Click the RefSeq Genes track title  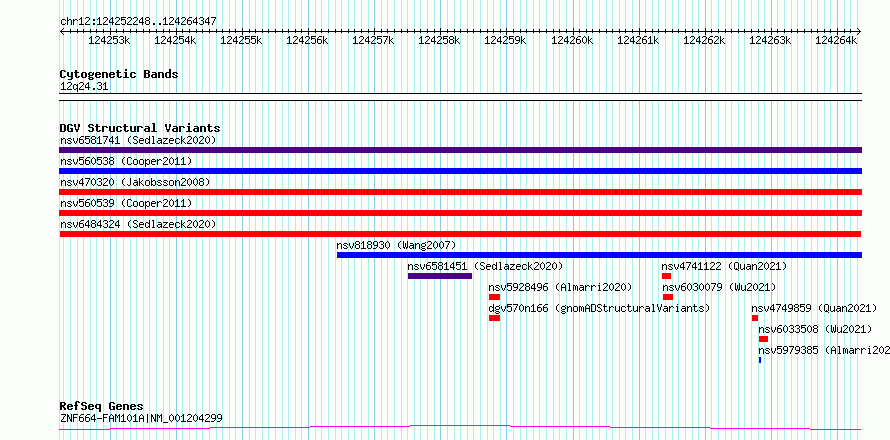[102, 407]
